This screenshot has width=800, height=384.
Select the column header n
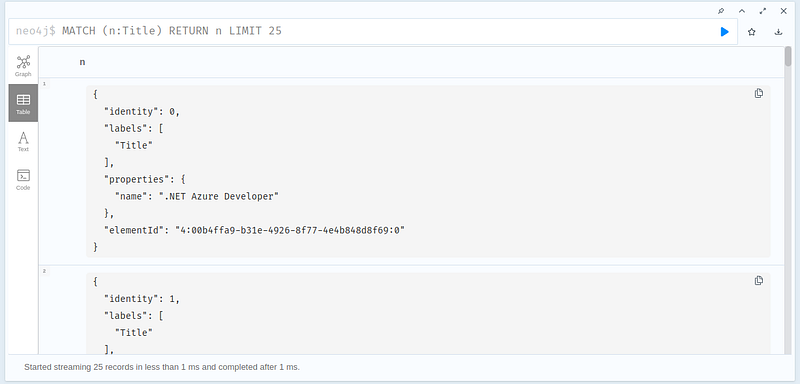pyautogui.click(x=82, y=62)
